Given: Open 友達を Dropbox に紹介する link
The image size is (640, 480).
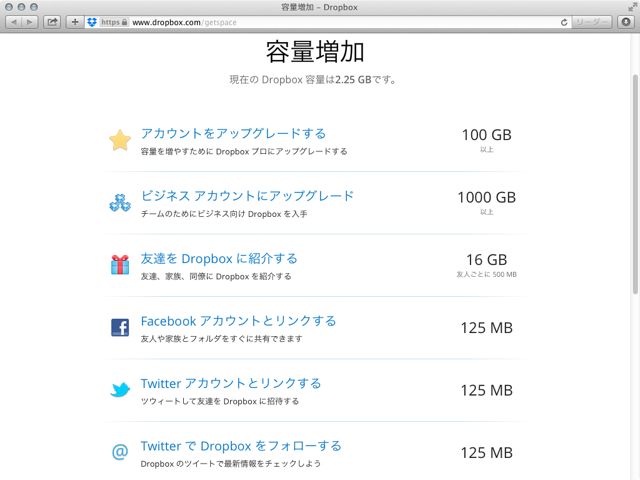Looking at the screenshot, I should point(219,259).
